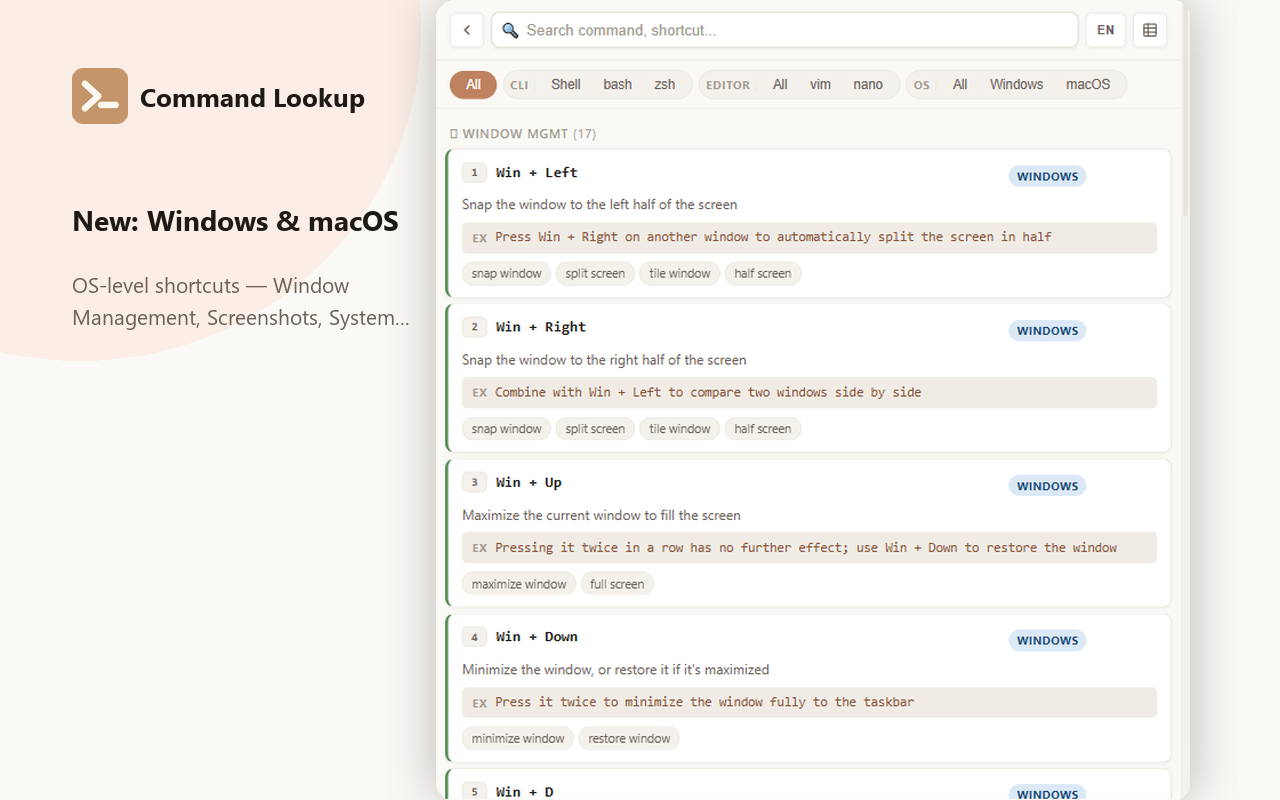
Task: Click the 'Win + Up' shortcut title
Action: (x=529, y=482)
